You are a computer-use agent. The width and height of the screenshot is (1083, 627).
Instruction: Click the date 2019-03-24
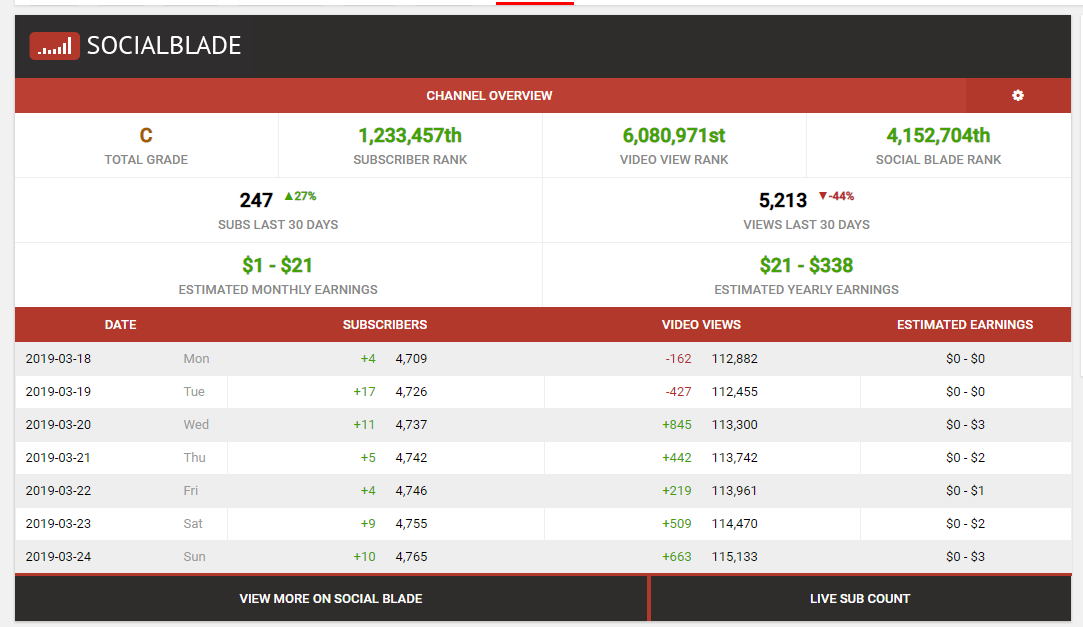[58, 557]
